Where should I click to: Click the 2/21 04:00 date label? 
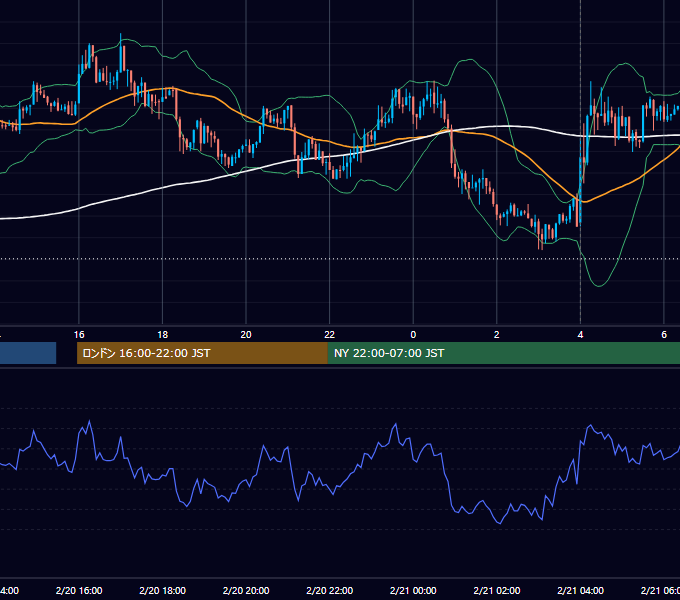[580, 590]
